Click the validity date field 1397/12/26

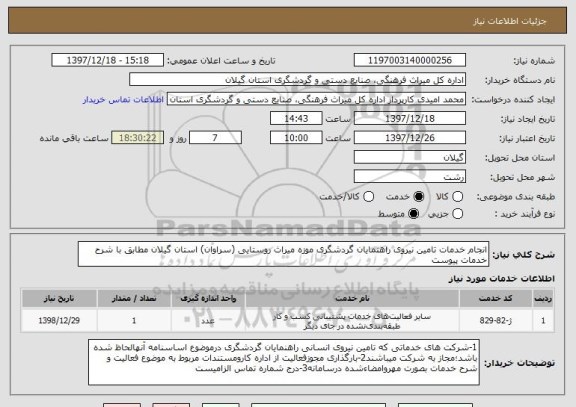tap(410, 138)
